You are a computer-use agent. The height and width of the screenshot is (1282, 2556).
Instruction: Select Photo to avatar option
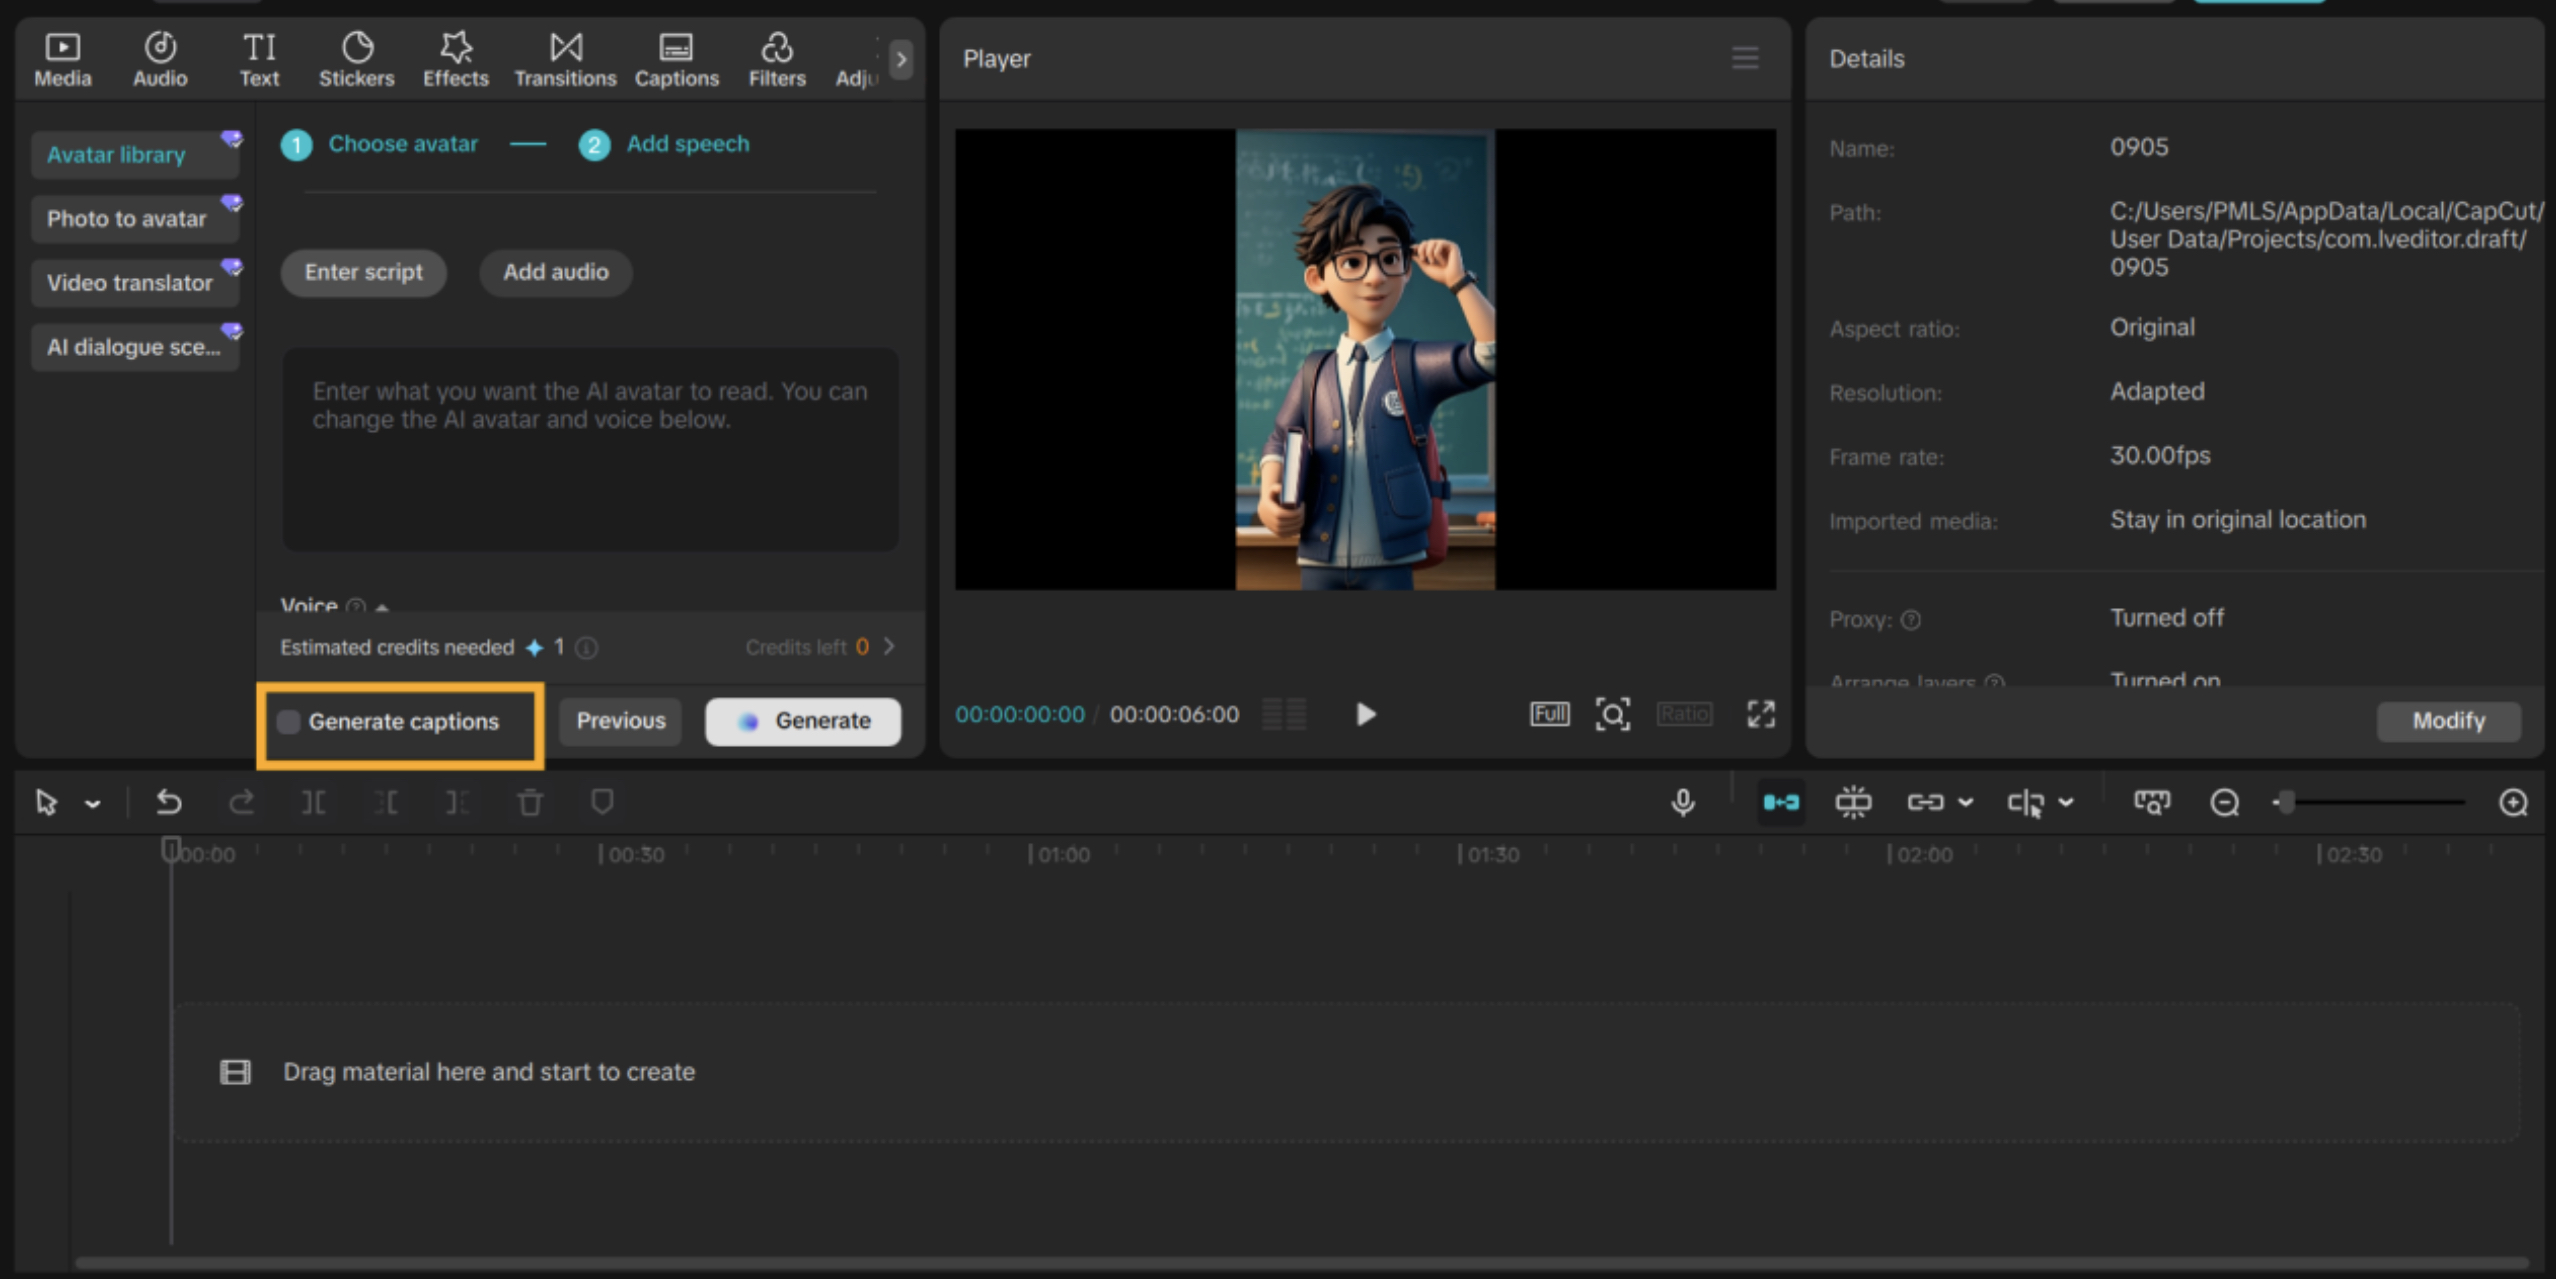(127, 219)
